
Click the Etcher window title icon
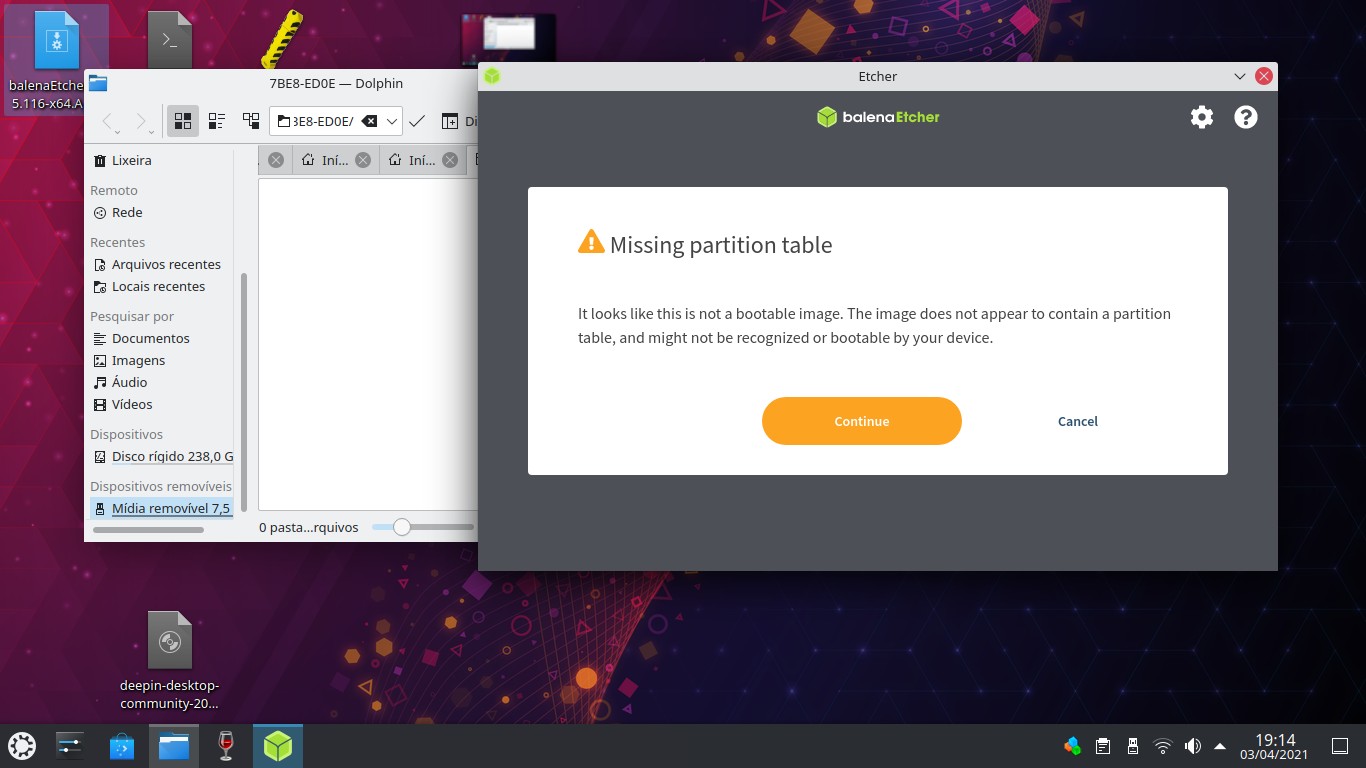point(492,76)
